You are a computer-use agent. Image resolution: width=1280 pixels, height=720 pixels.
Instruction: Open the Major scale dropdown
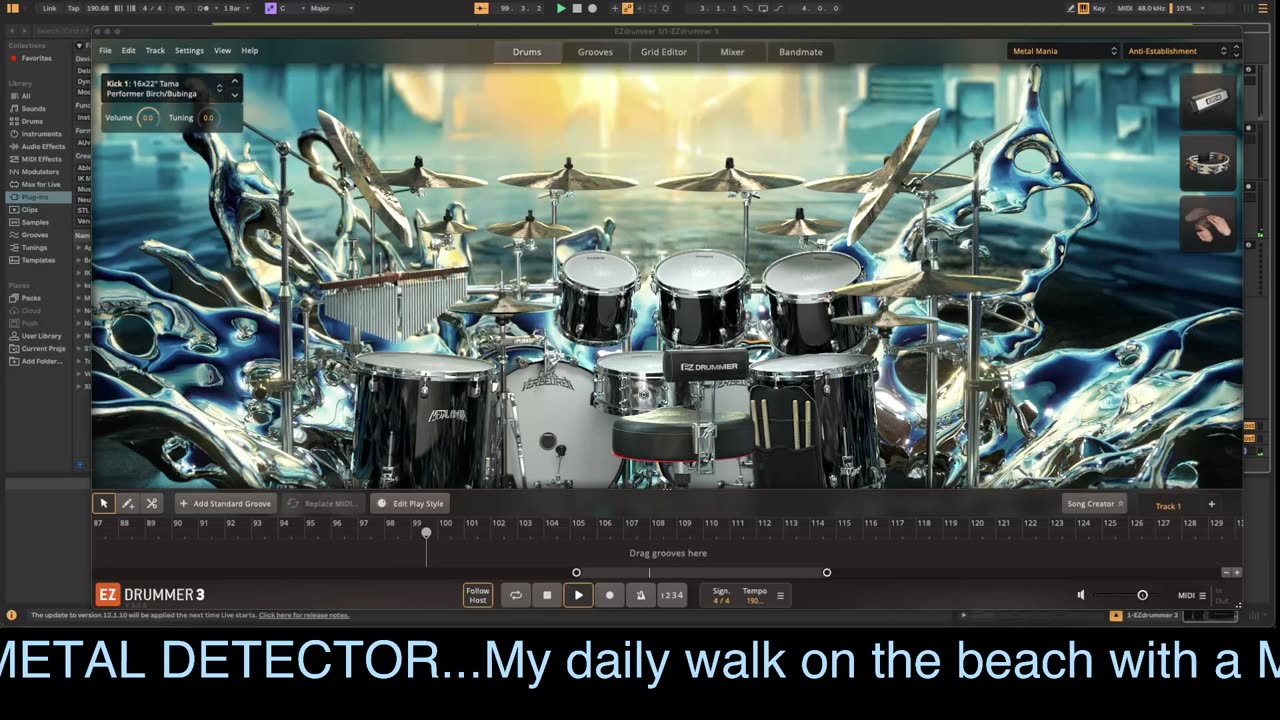(331, 8)
